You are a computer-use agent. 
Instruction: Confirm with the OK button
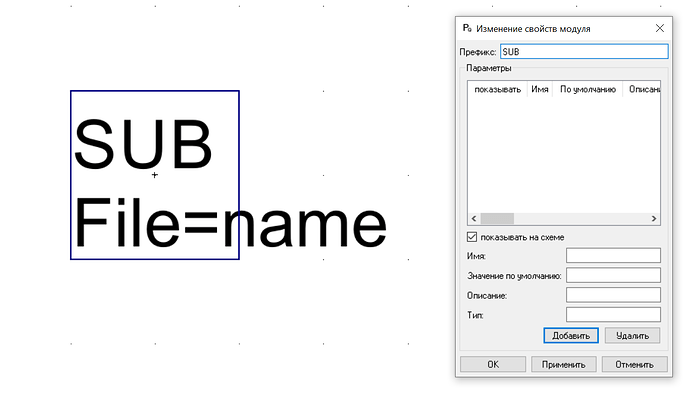click(493, 364)
